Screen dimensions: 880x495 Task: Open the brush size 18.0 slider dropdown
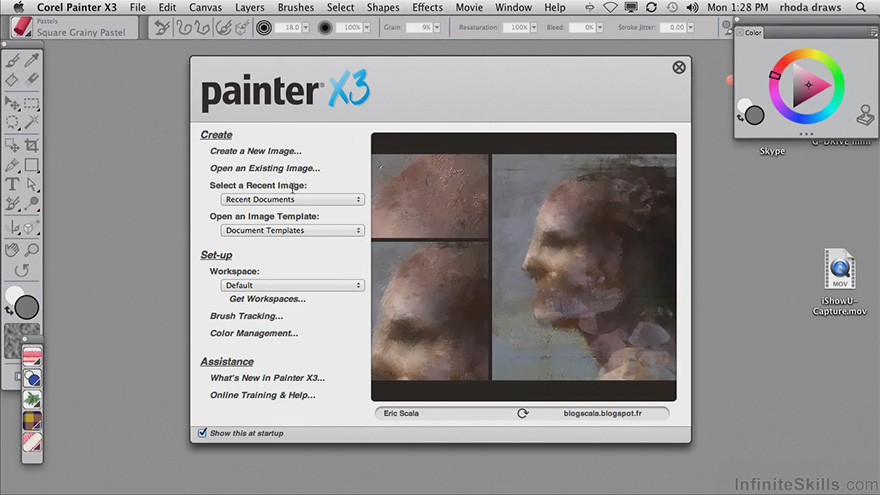[306, 27]
